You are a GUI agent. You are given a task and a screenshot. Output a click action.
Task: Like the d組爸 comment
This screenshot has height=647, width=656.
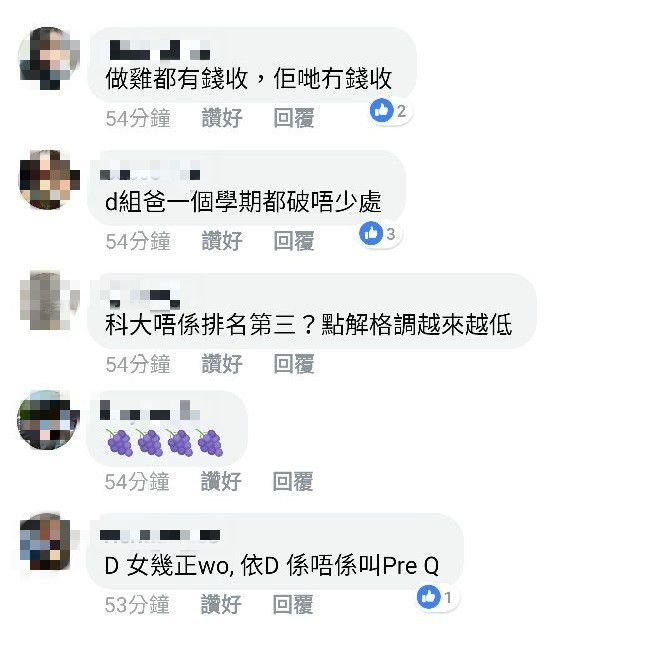coord(222,241)
